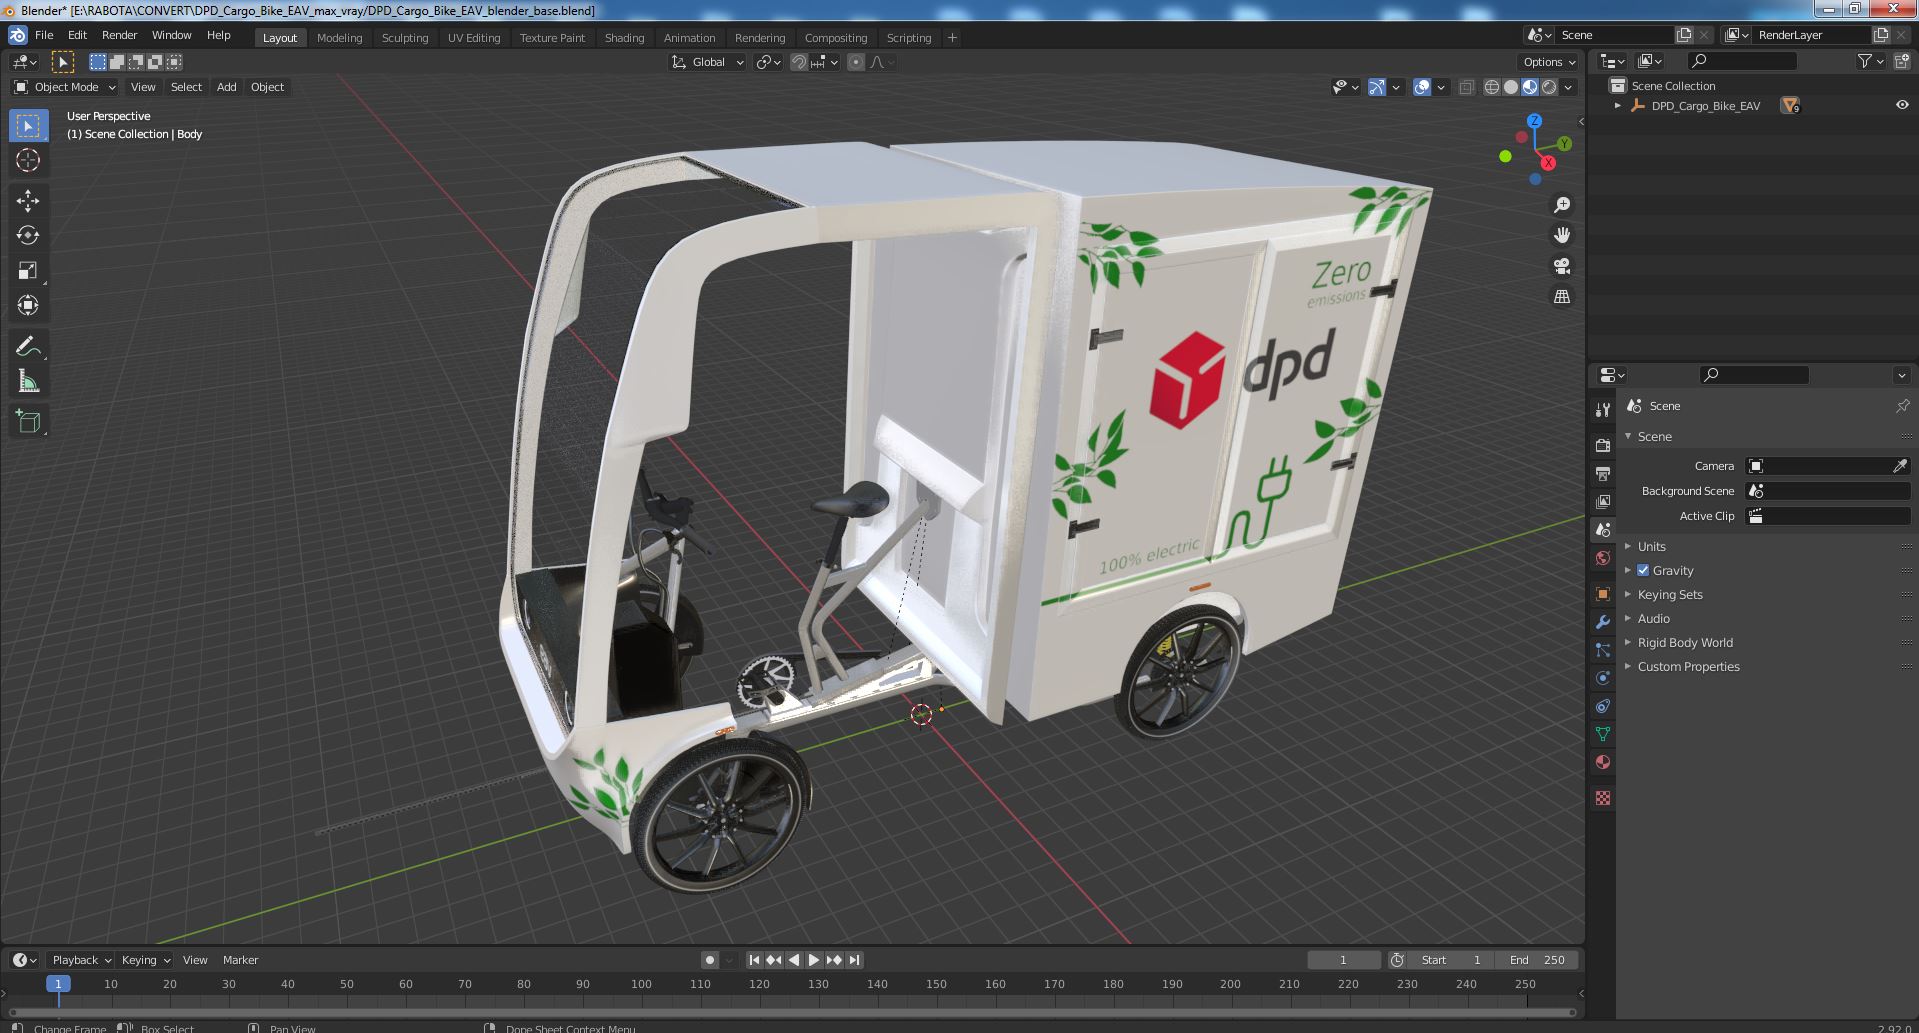
Task: Toggle snapping magnet in header
Action: click(799, 62)
